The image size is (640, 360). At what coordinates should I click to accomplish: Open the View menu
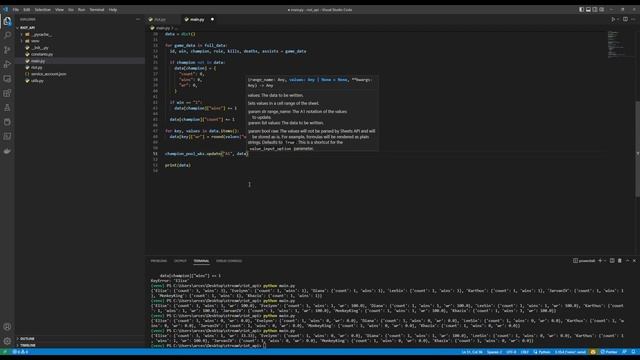coord(59,9)
